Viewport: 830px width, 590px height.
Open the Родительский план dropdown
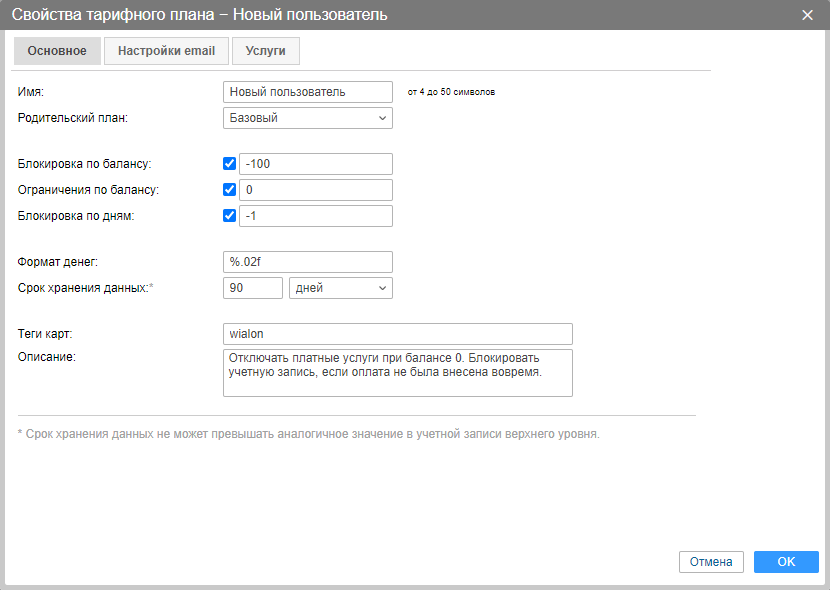(308, 118)
